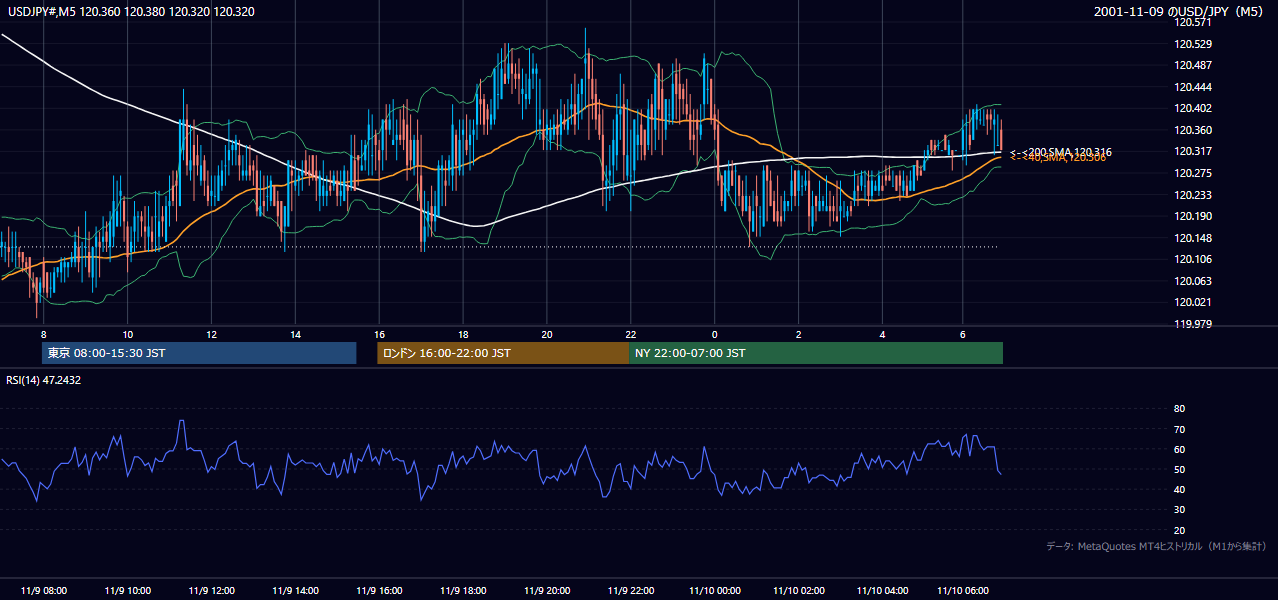Click the RSI 50 level label
This screenshot has width=1278, height=600.
click(x=1180, y=469)
